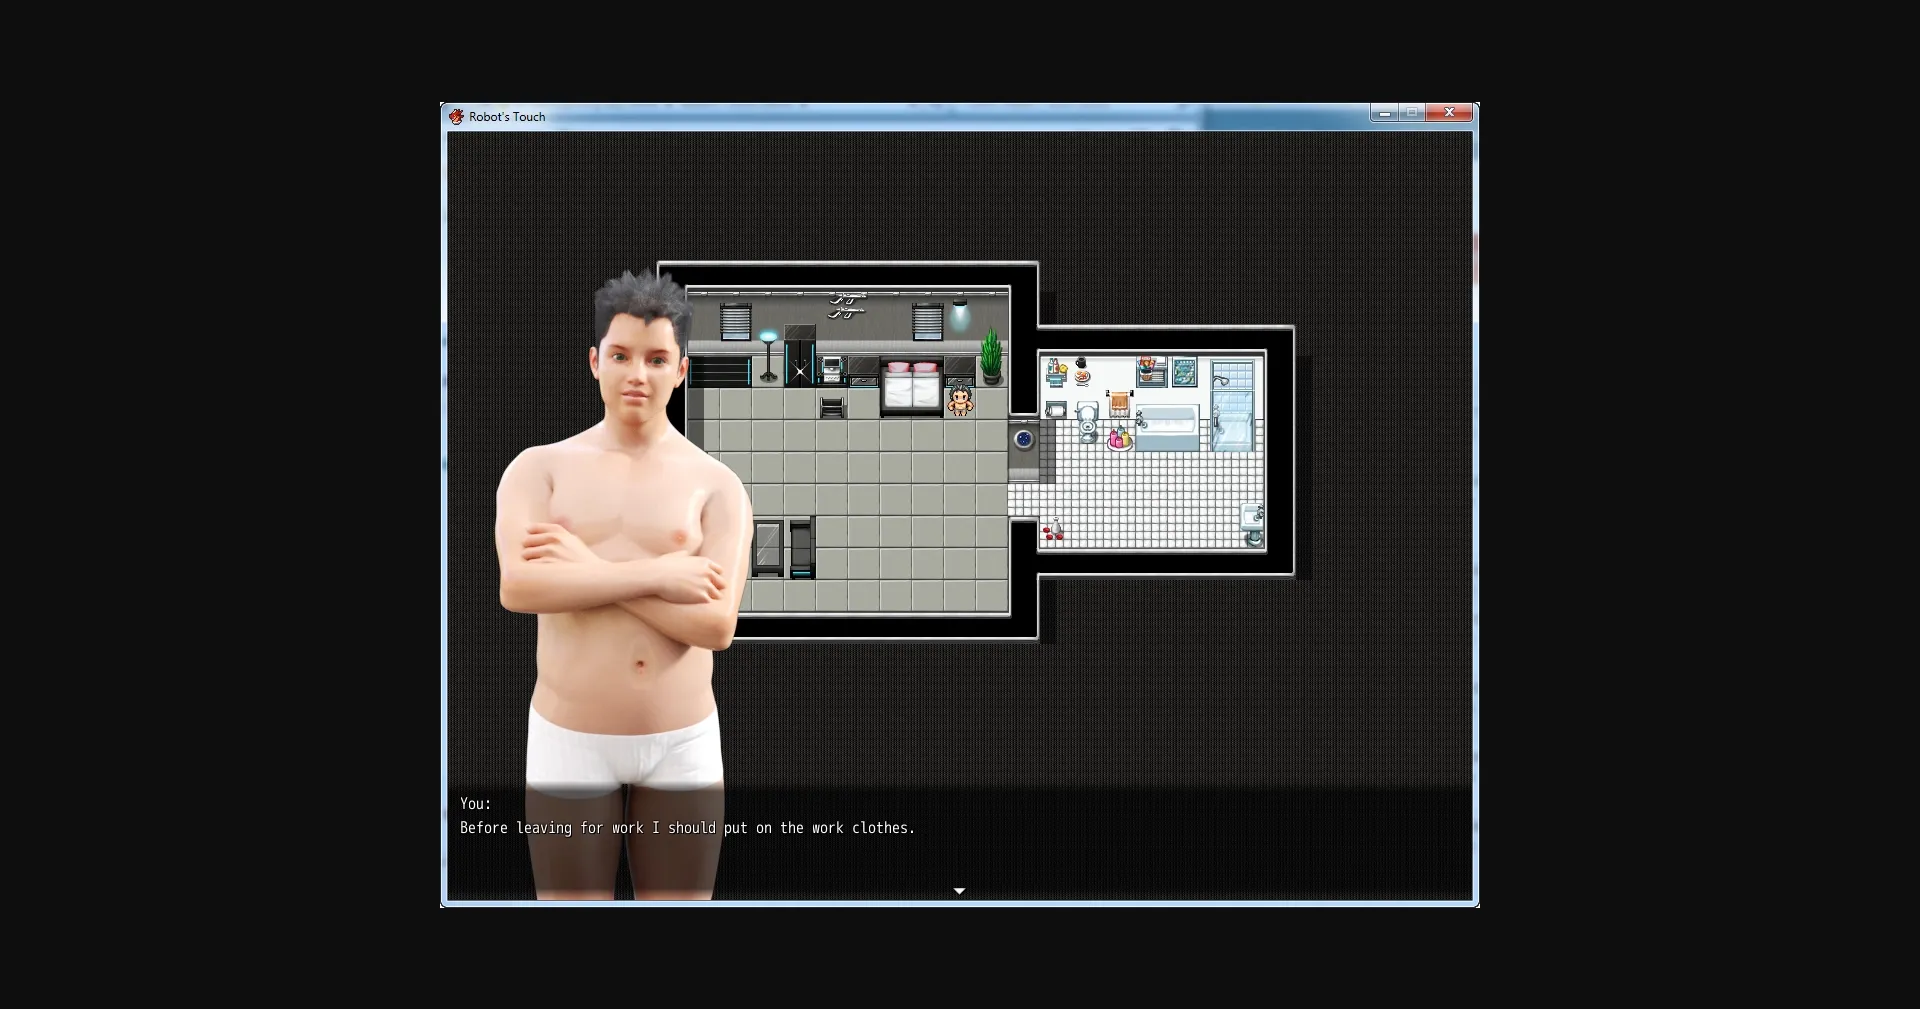Screen dimensions: 1920x1009
Task: Click the Robot's Touch window title
Action: click(x=507, y=117)
